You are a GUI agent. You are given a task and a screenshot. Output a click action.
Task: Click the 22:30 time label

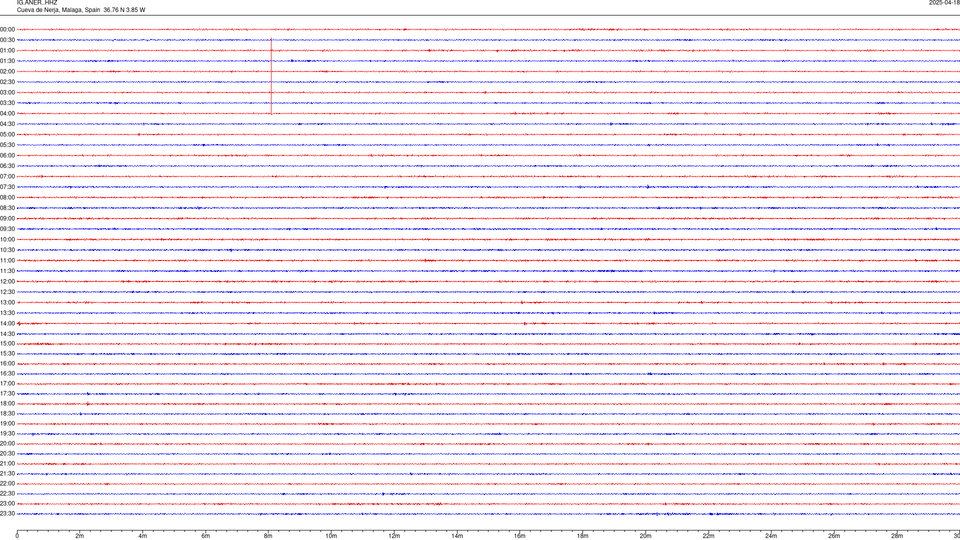click(x=7, y=493)
